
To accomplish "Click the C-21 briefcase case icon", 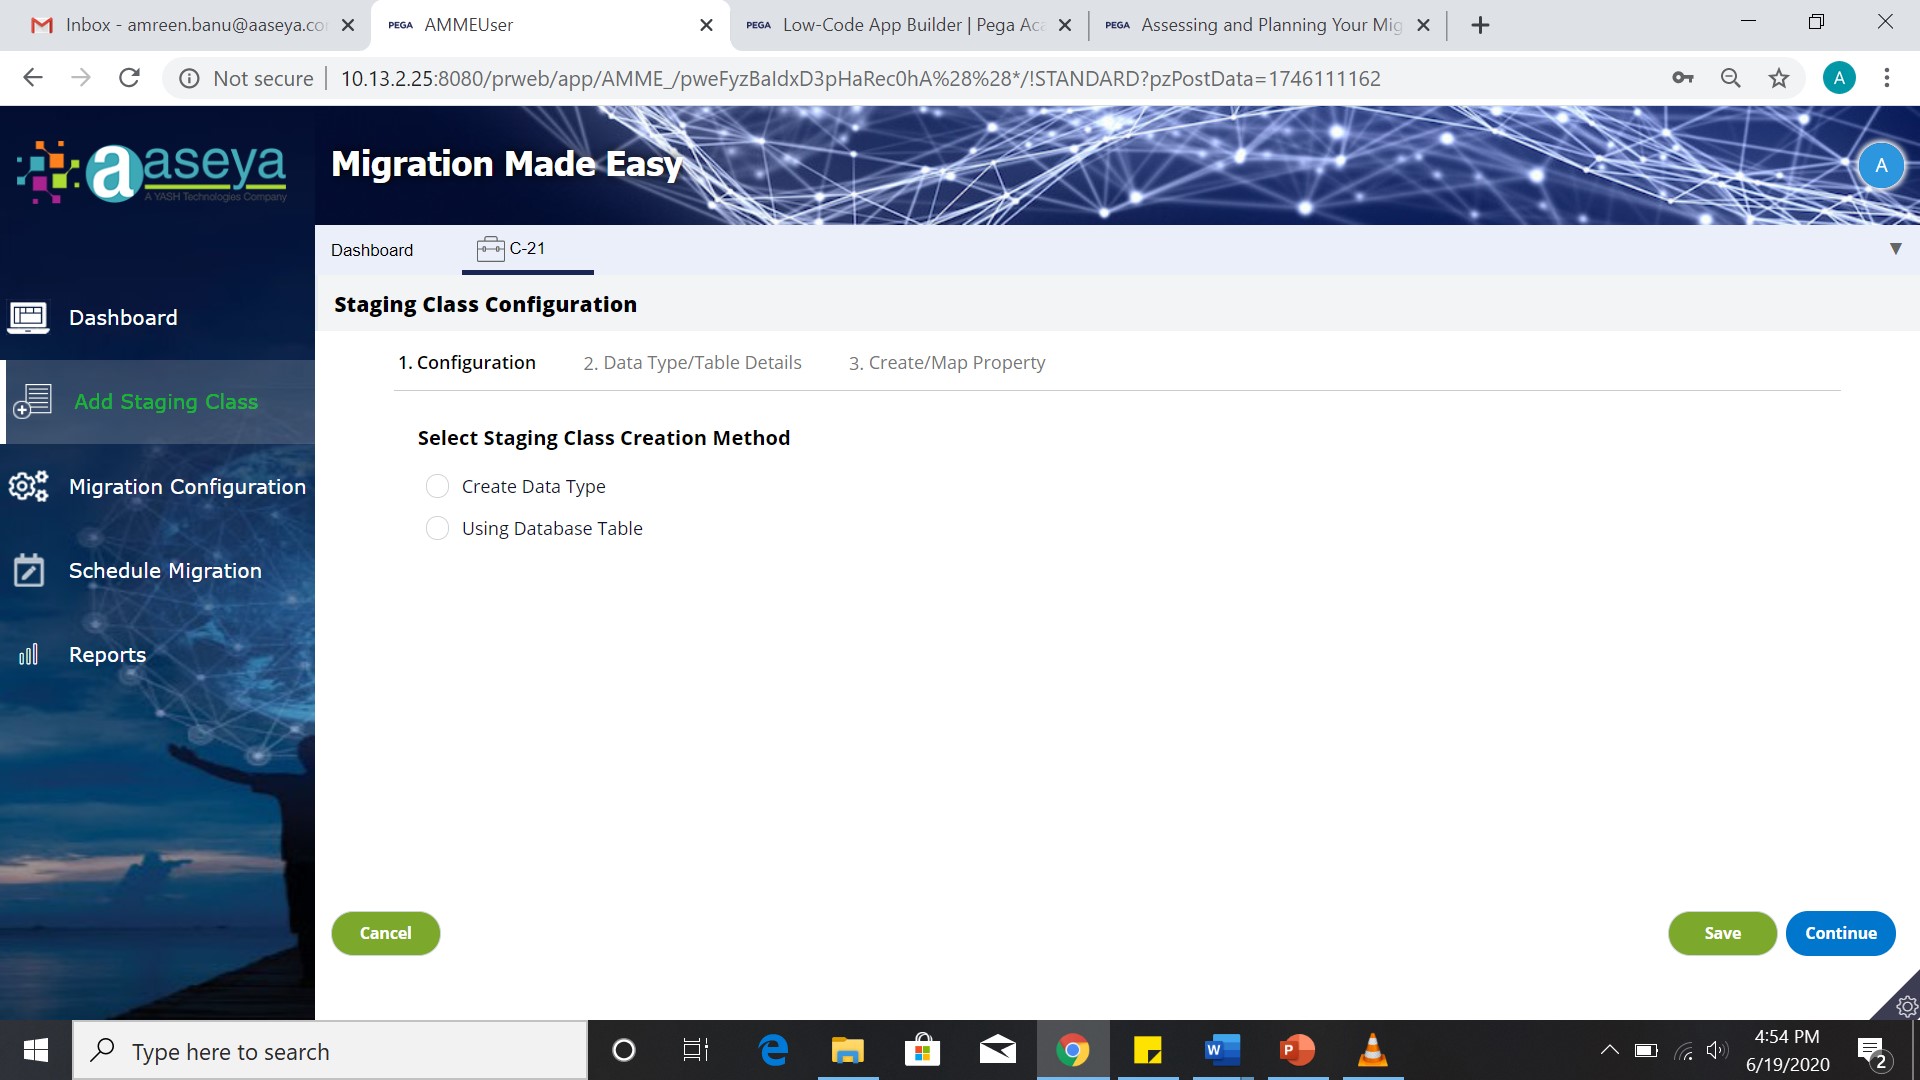I will point(490,249).
